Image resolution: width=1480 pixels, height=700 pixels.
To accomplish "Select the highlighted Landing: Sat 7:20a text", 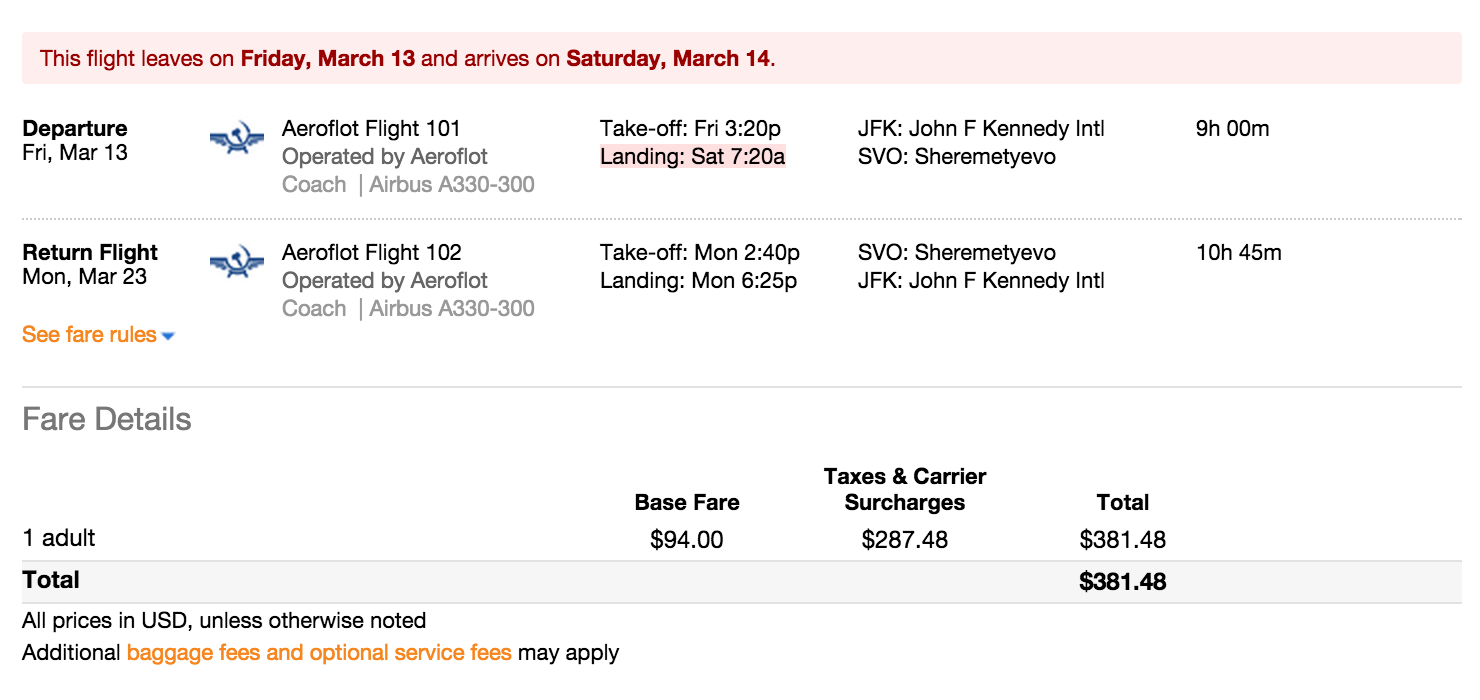I will coord(692,157).
